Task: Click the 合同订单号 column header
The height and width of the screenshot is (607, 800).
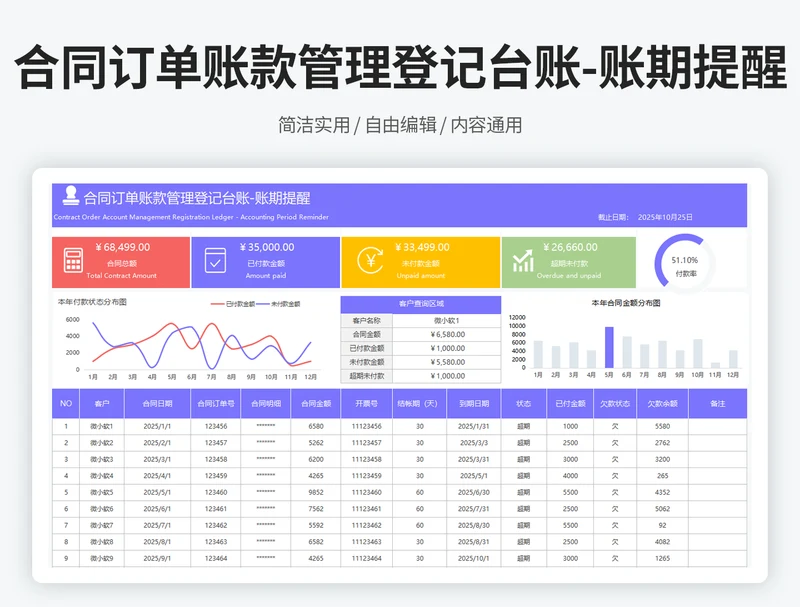Action: coord(216,403)
